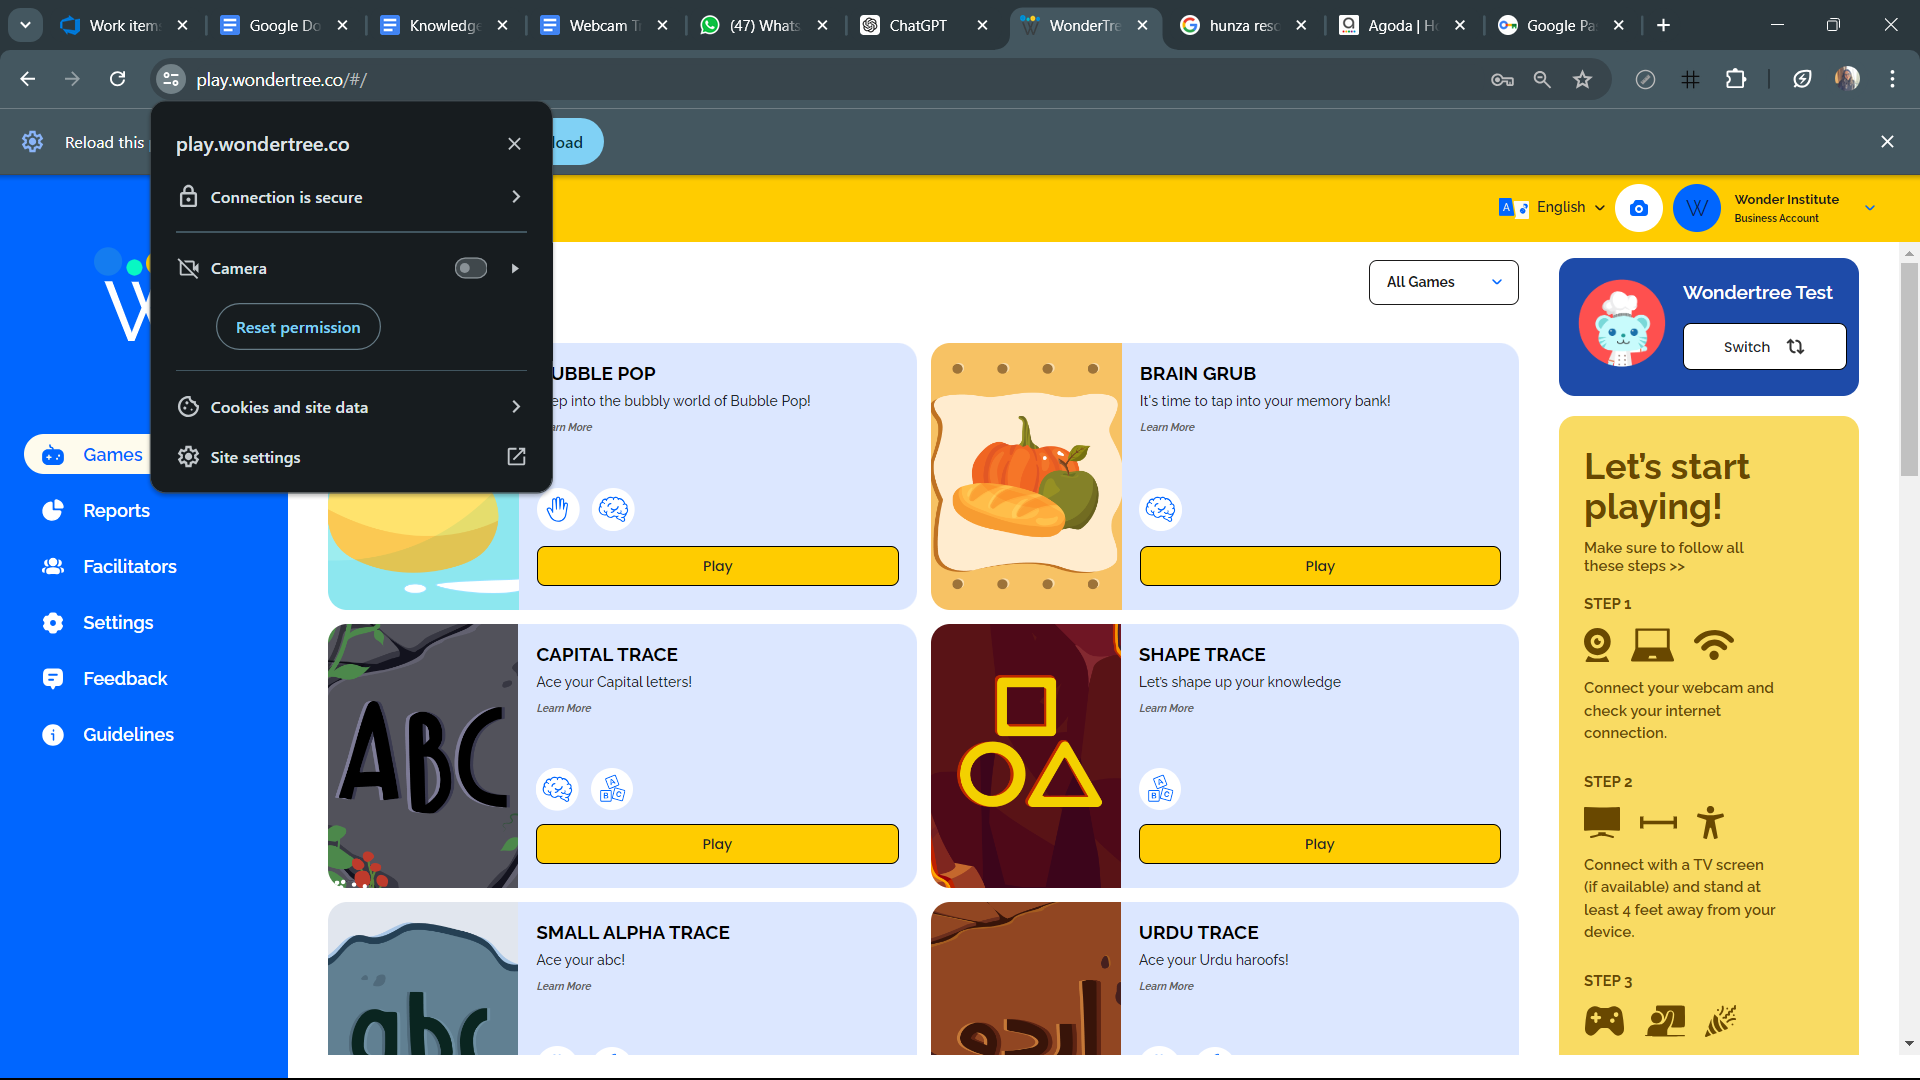Open Capital Trace ABC thumbnail
Image resolution: width=1920 pixels, height=1080 pixels.
(x=423, y=756)
